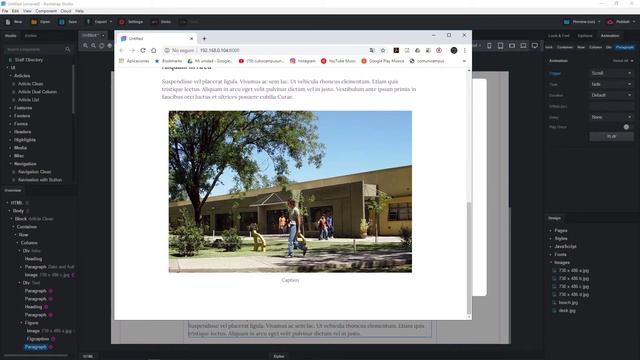This screenshot has width=640, height=360.
Task: Select the tablet landscape device size icon
Action: click(512, 46)
